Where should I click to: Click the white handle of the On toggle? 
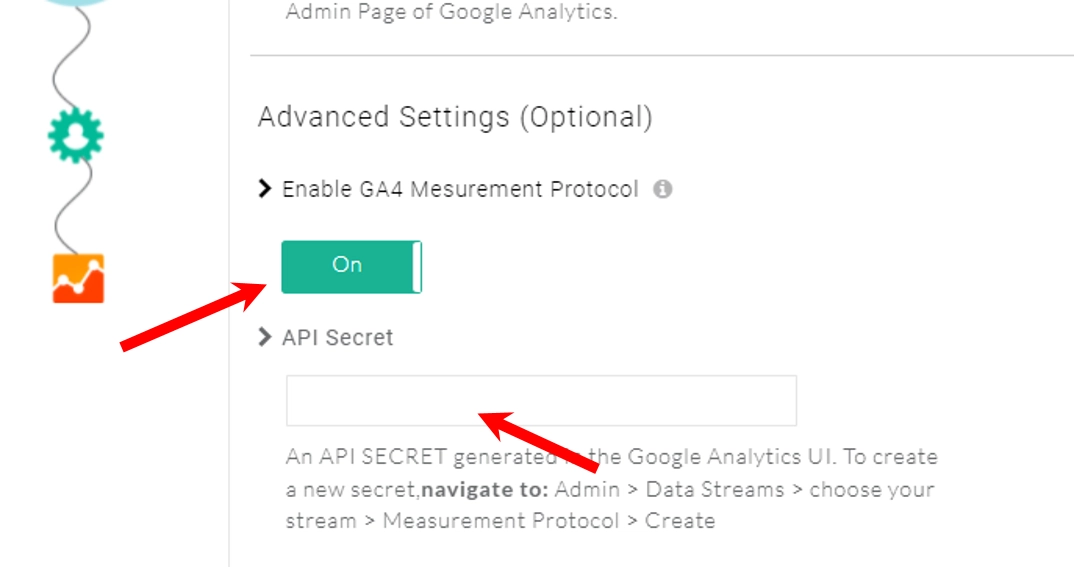point(417,266)
